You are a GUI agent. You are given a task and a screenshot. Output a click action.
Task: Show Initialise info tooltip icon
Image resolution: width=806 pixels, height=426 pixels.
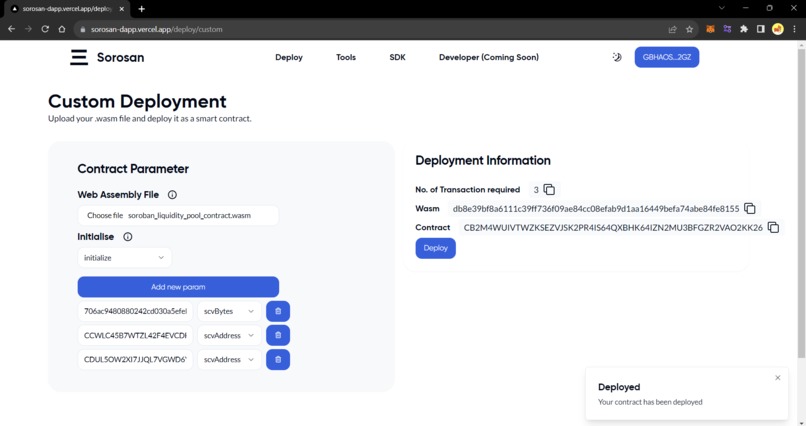(x=127, y=237)
